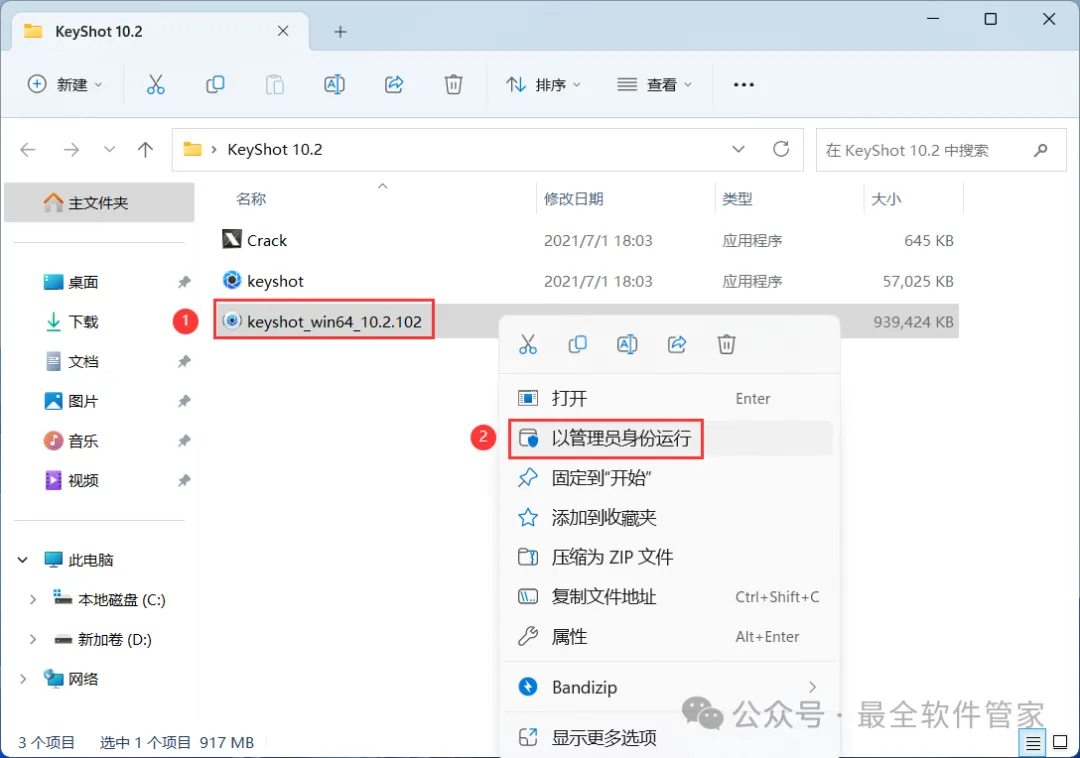Open a new tab with the plus button

pyautogui.click(x=340, y=32)
